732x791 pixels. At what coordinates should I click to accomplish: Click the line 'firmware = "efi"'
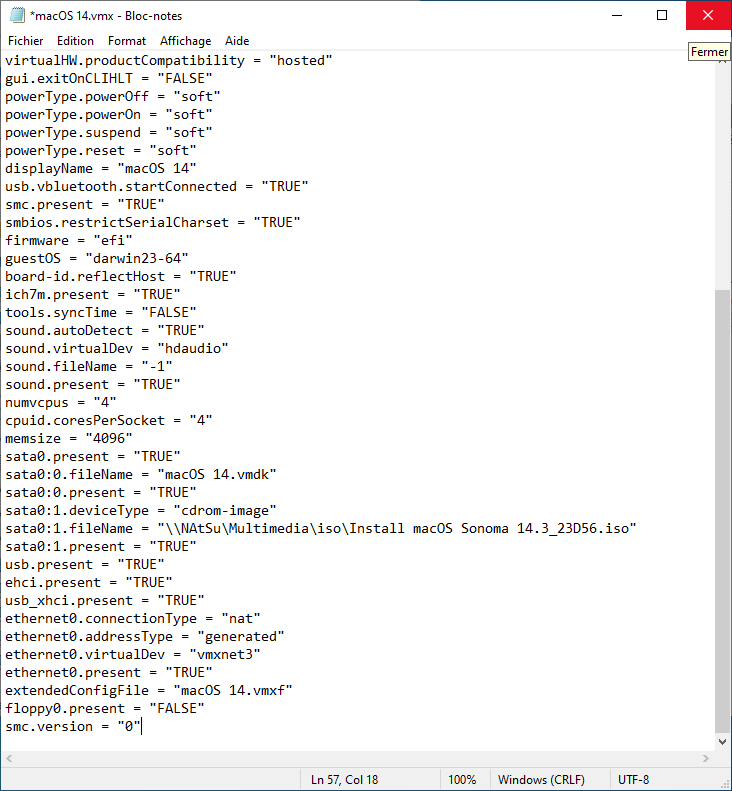[x=69, y=240]
